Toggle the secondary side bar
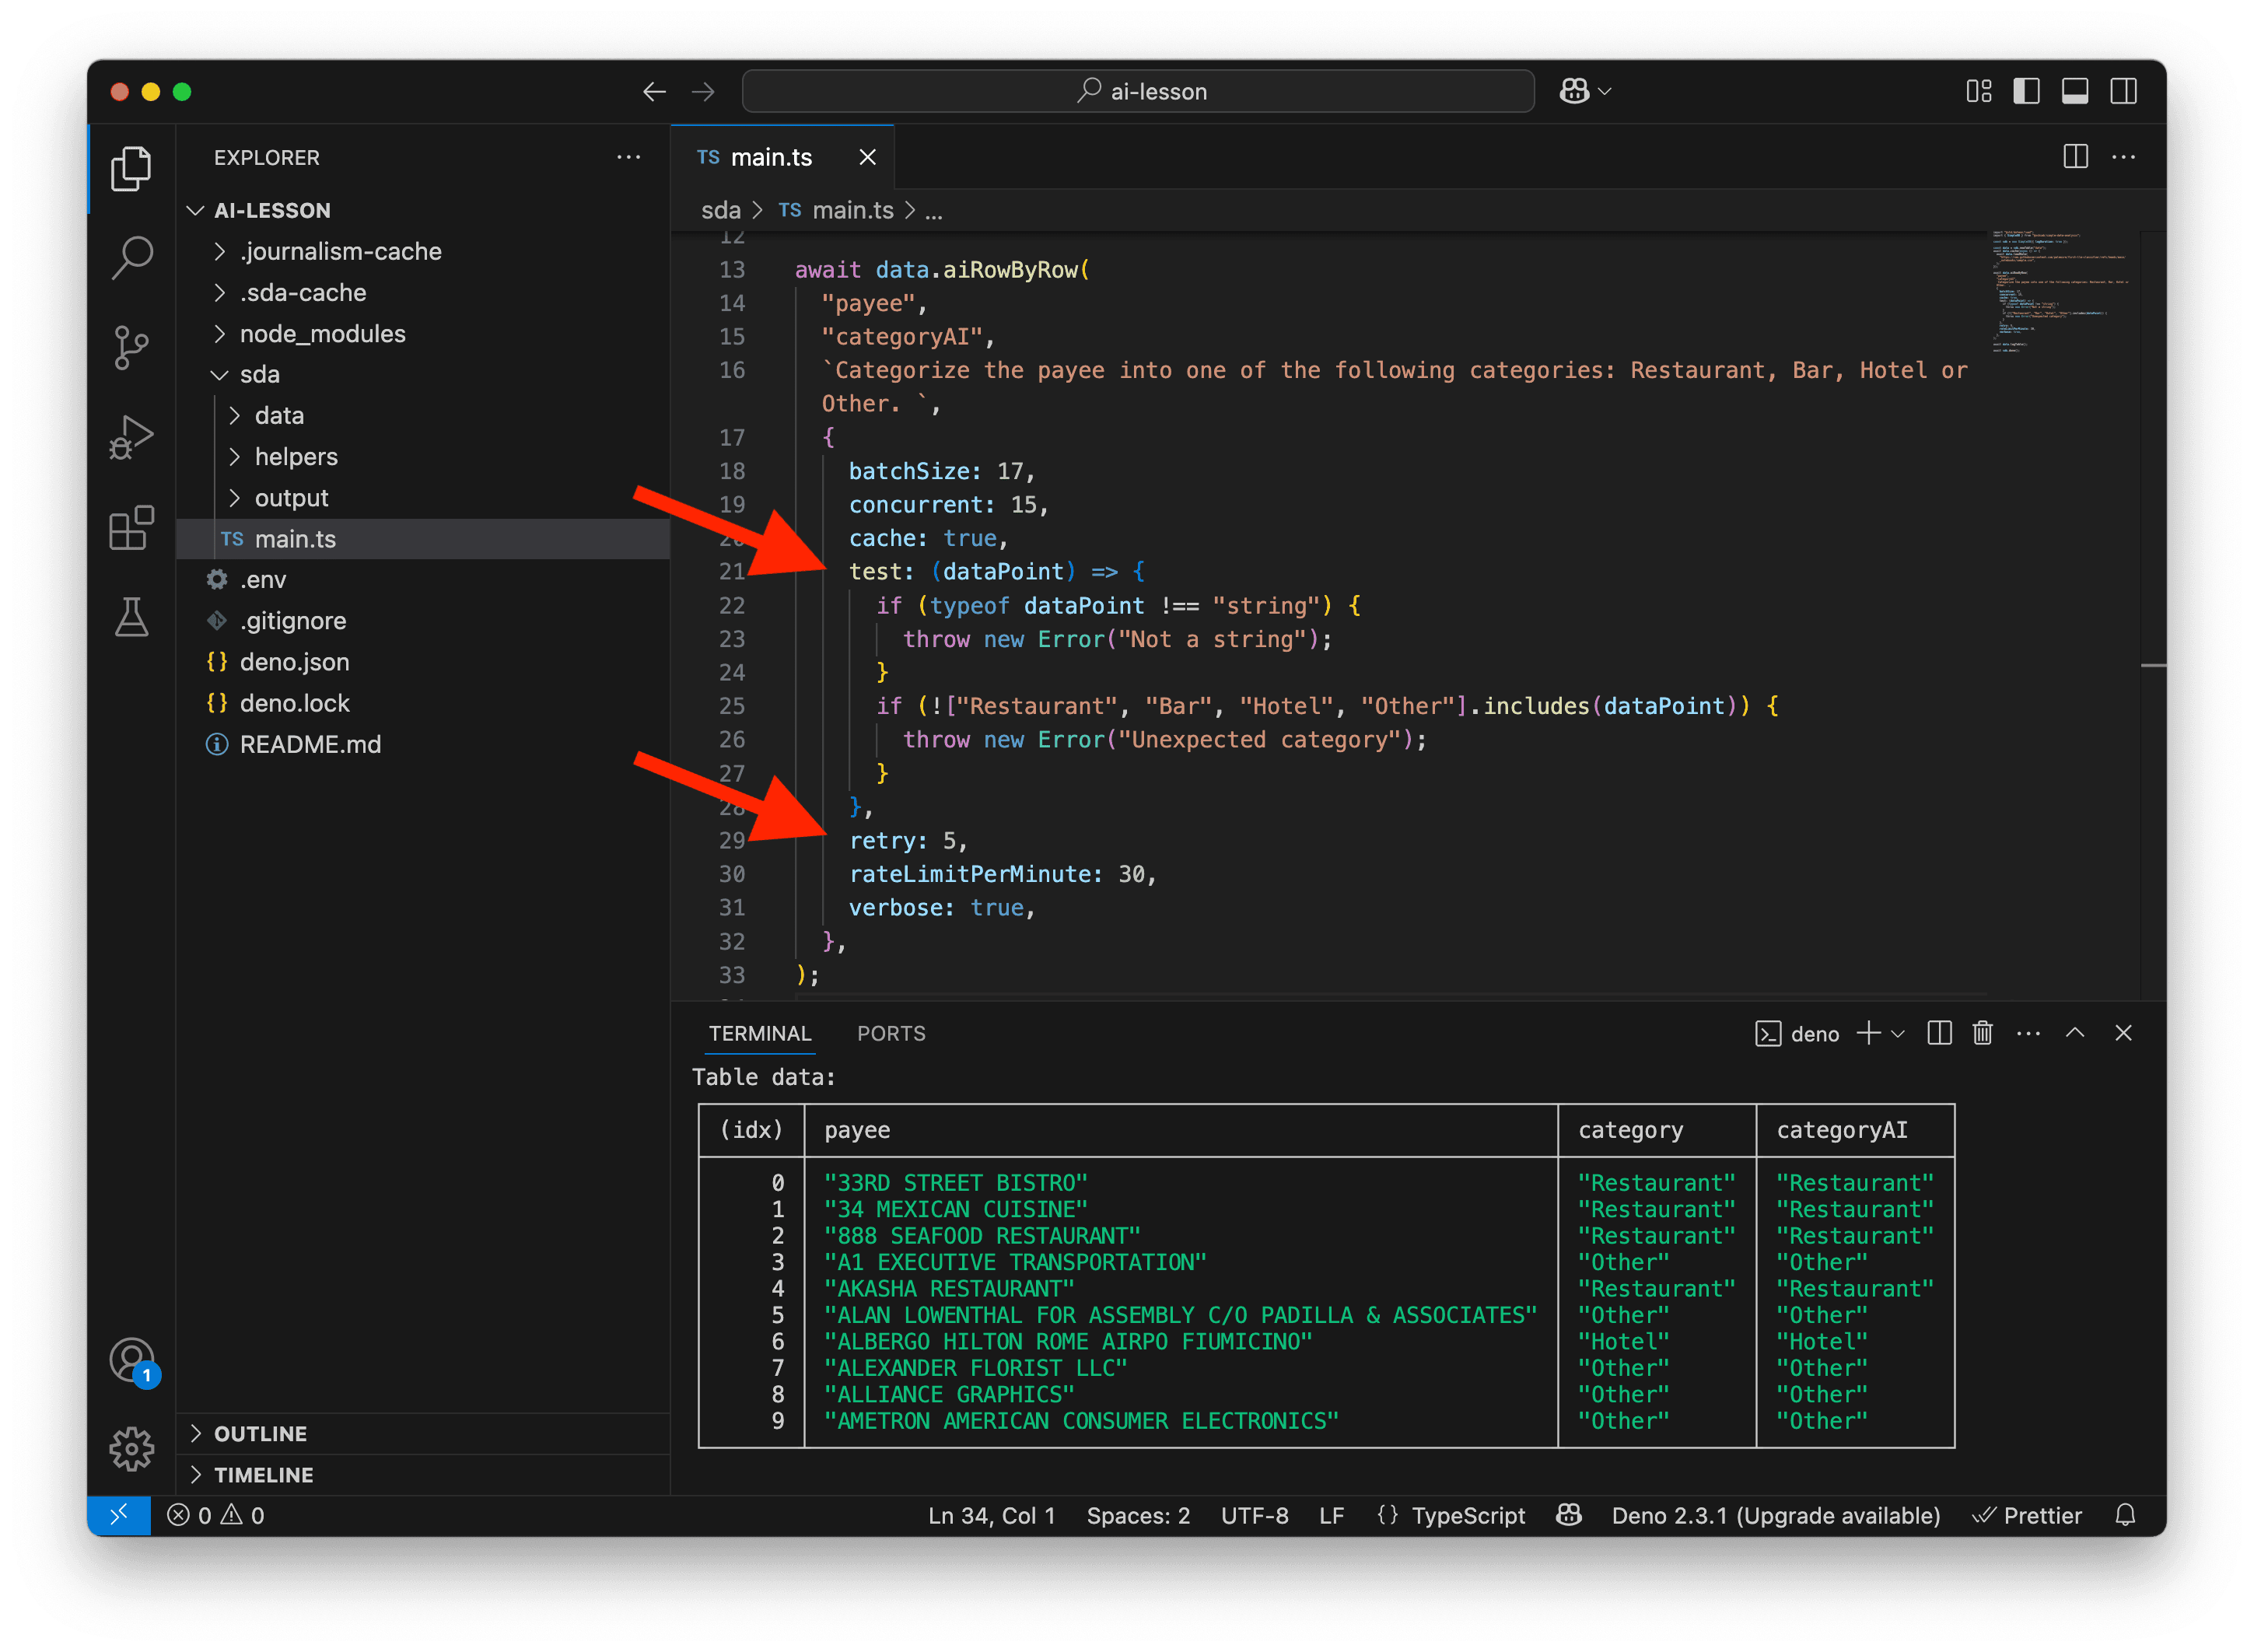 (x=2123, y=92)
